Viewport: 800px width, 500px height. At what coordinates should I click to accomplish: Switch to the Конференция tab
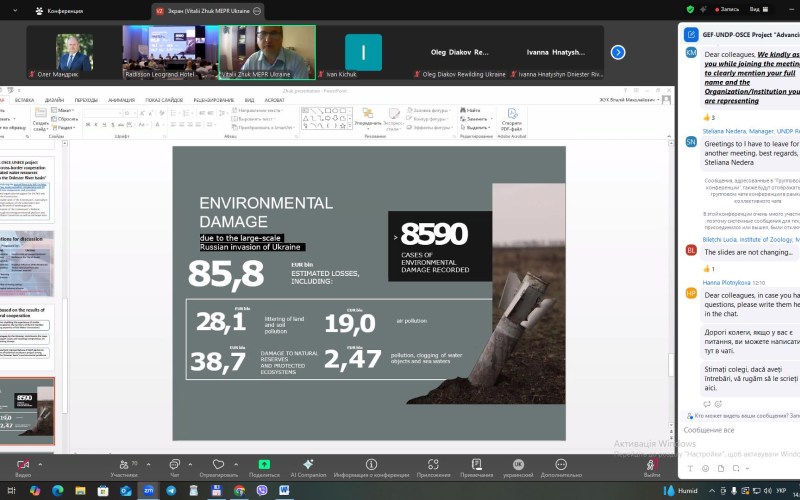(x=59, y=11)
